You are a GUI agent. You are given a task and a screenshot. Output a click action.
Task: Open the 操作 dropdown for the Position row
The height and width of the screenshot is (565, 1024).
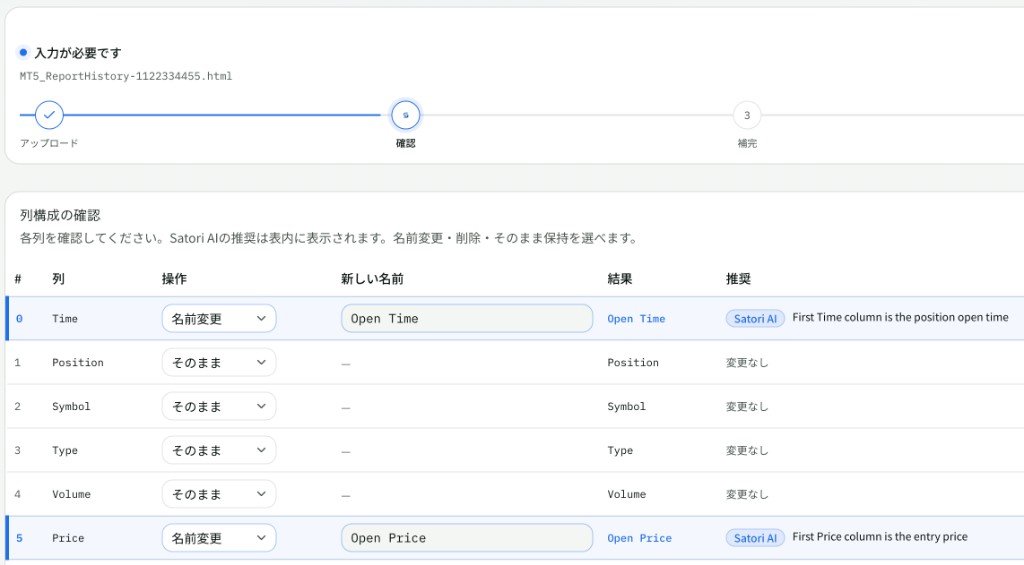click(219, 363)
